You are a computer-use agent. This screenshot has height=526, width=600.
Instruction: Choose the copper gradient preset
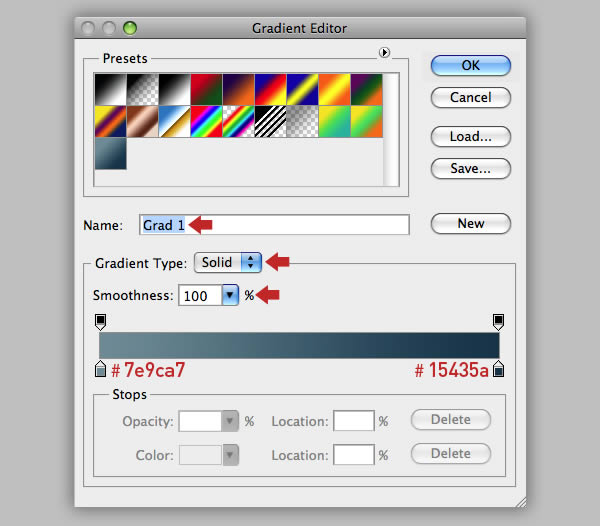click(x=143, y=122)
